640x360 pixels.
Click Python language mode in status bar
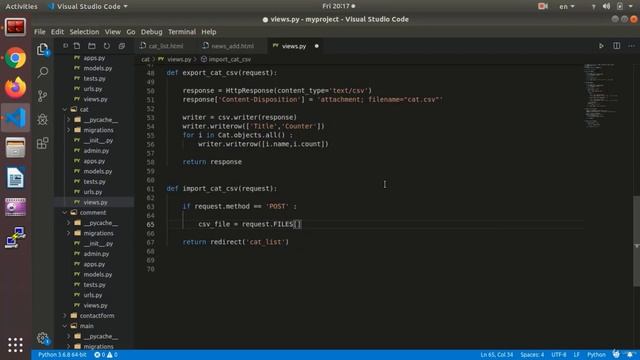(596, 355)
